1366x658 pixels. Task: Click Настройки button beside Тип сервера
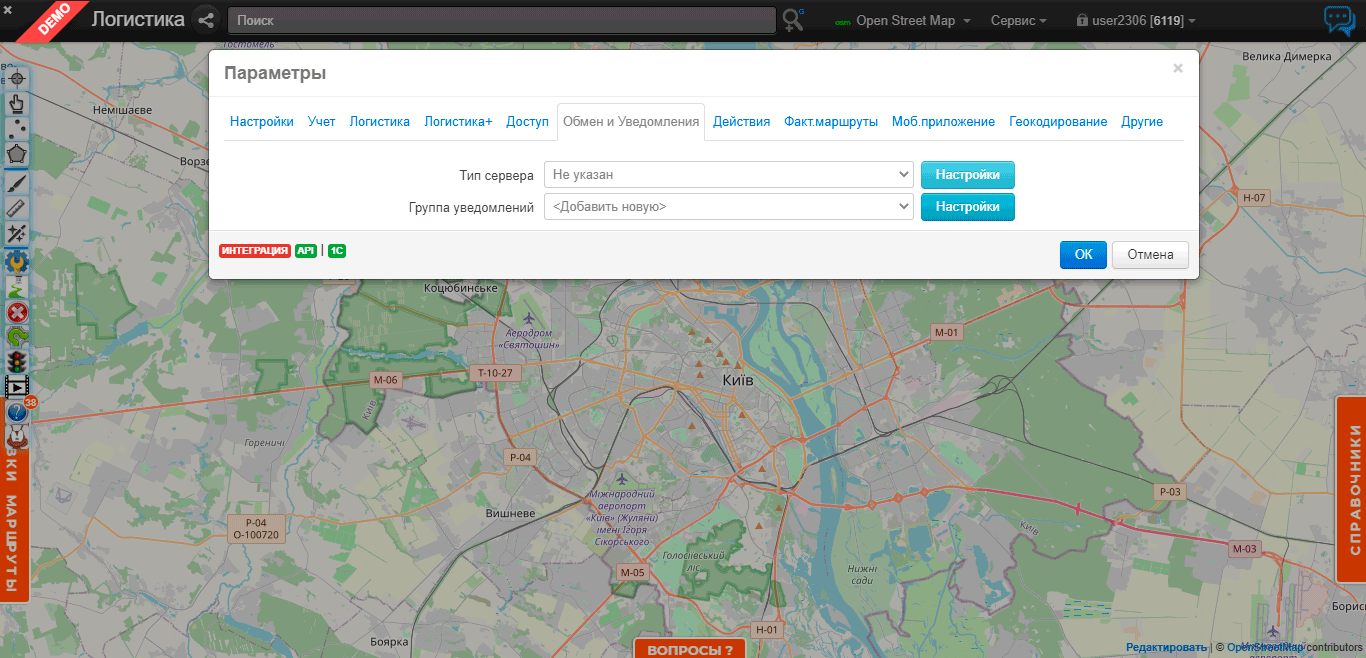pyautogui.click(x=967, y=175)
